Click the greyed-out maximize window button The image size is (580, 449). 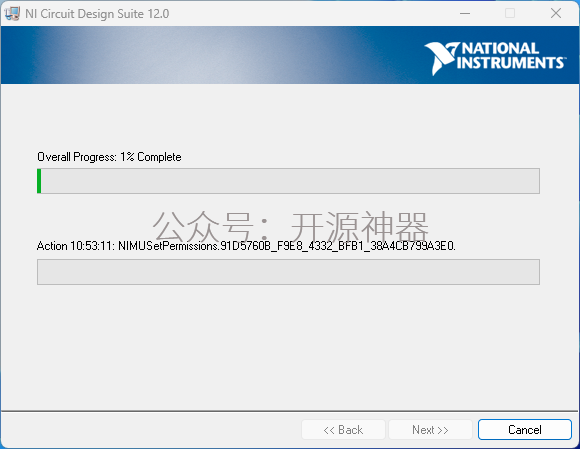point(510,13)
